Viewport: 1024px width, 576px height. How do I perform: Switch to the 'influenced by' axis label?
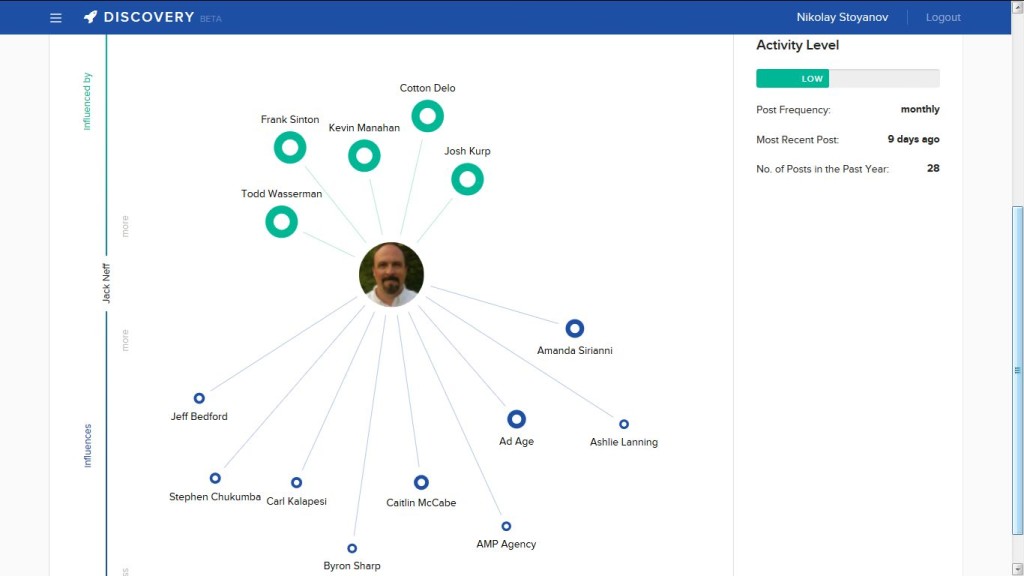(x=87, y=101)
